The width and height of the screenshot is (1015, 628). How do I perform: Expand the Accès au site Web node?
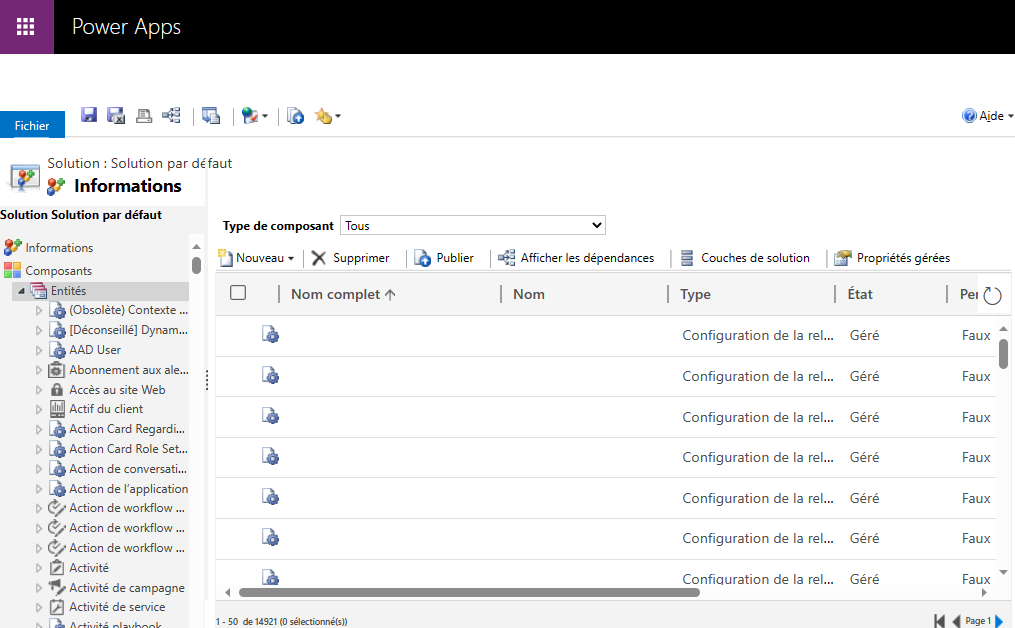tap(39, 390)
